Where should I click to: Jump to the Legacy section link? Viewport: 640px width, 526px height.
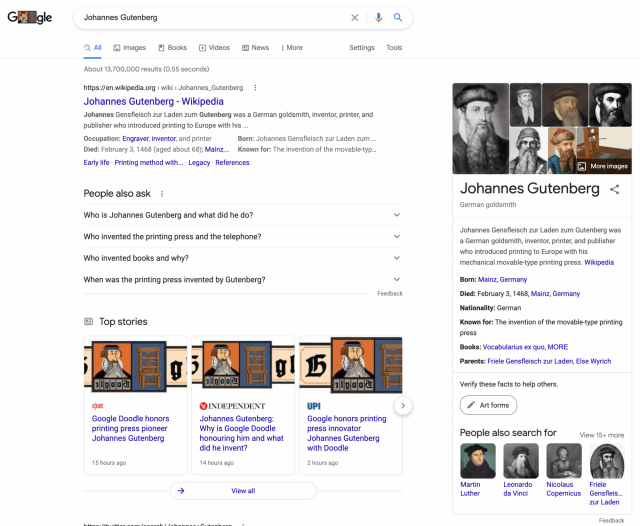click(x=199, y=162)
